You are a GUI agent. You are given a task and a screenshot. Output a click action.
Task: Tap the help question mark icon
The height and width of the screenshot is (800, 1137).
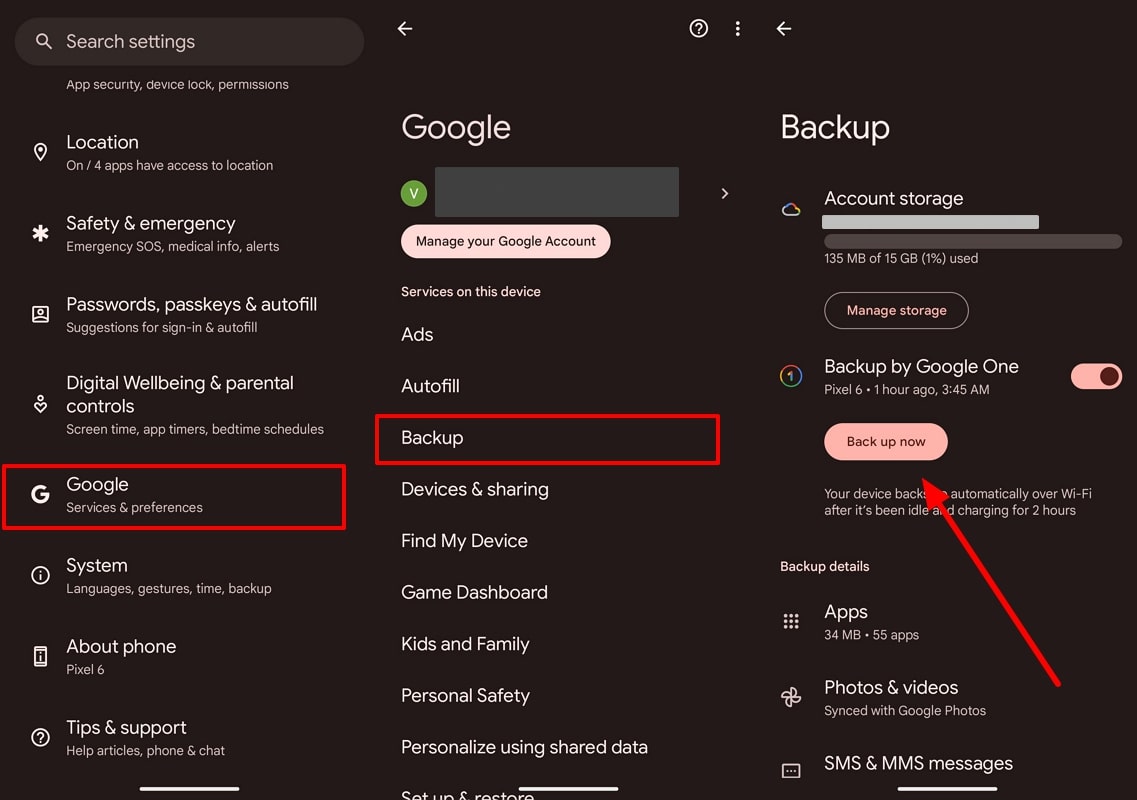pos(699,29)
